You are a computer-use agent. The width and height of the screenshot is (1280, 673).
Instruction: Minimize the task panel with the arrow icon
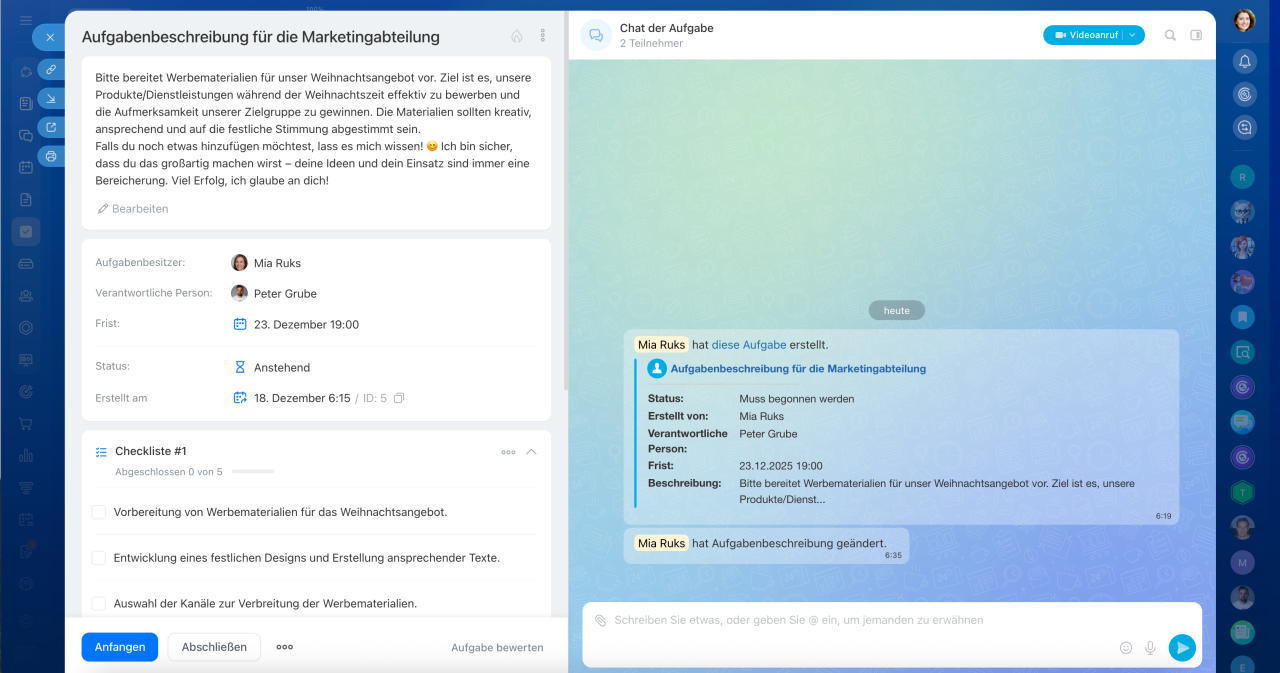pos(51,98)
